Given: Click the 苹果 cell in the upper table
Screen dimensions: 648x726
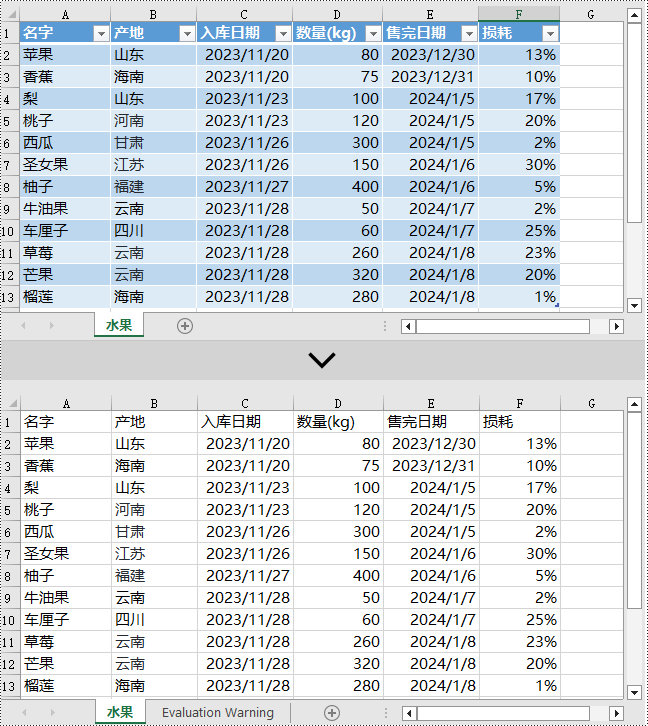Looking at the screenshot, I should [65, 55].
